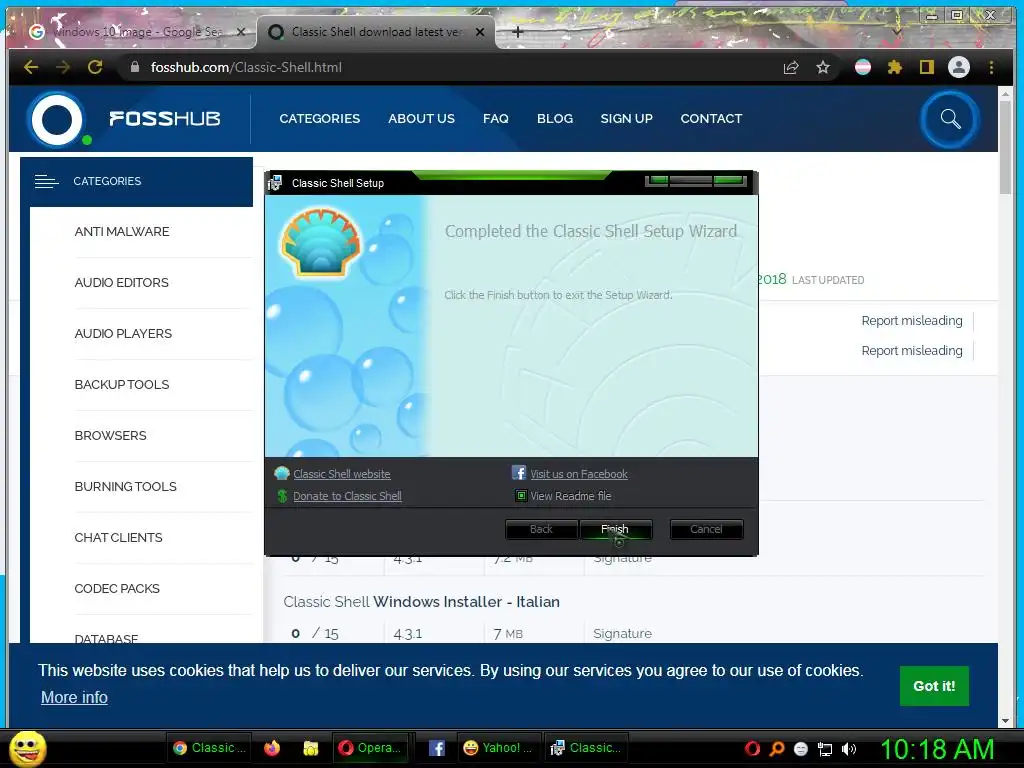The height and width of the screenshot is (768, 1024).
Task: Click Classic Shell Windows Installer - Italian download
Action: tap(421, 601)
